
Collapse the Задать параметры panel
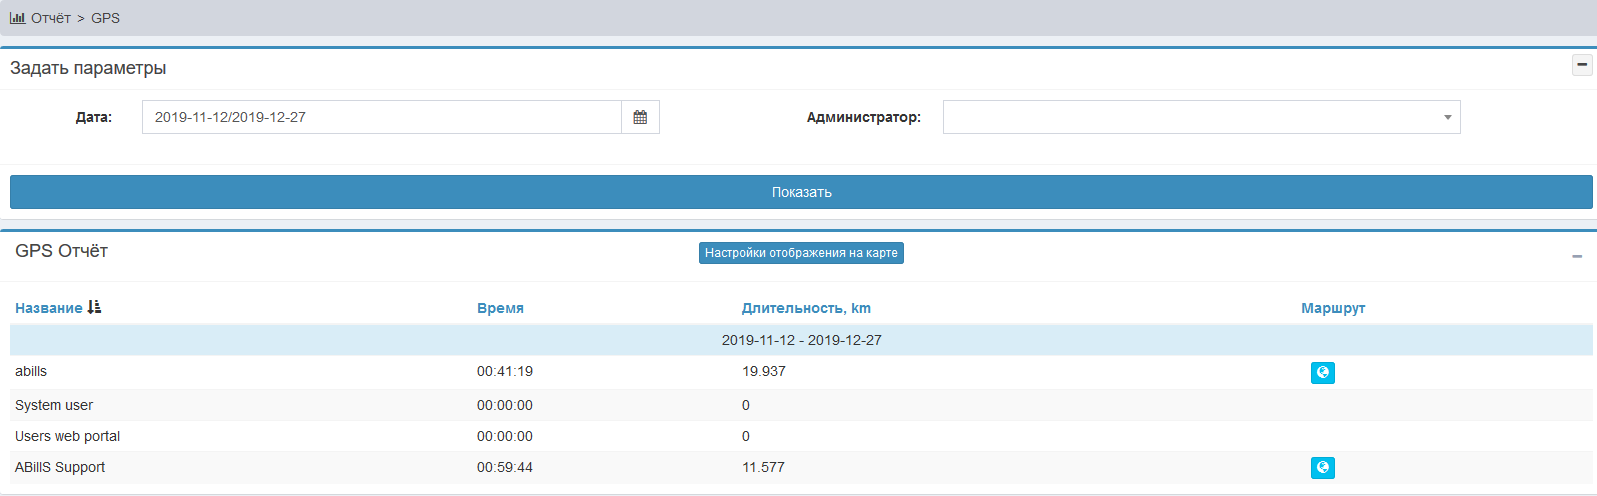point(1582,65)
